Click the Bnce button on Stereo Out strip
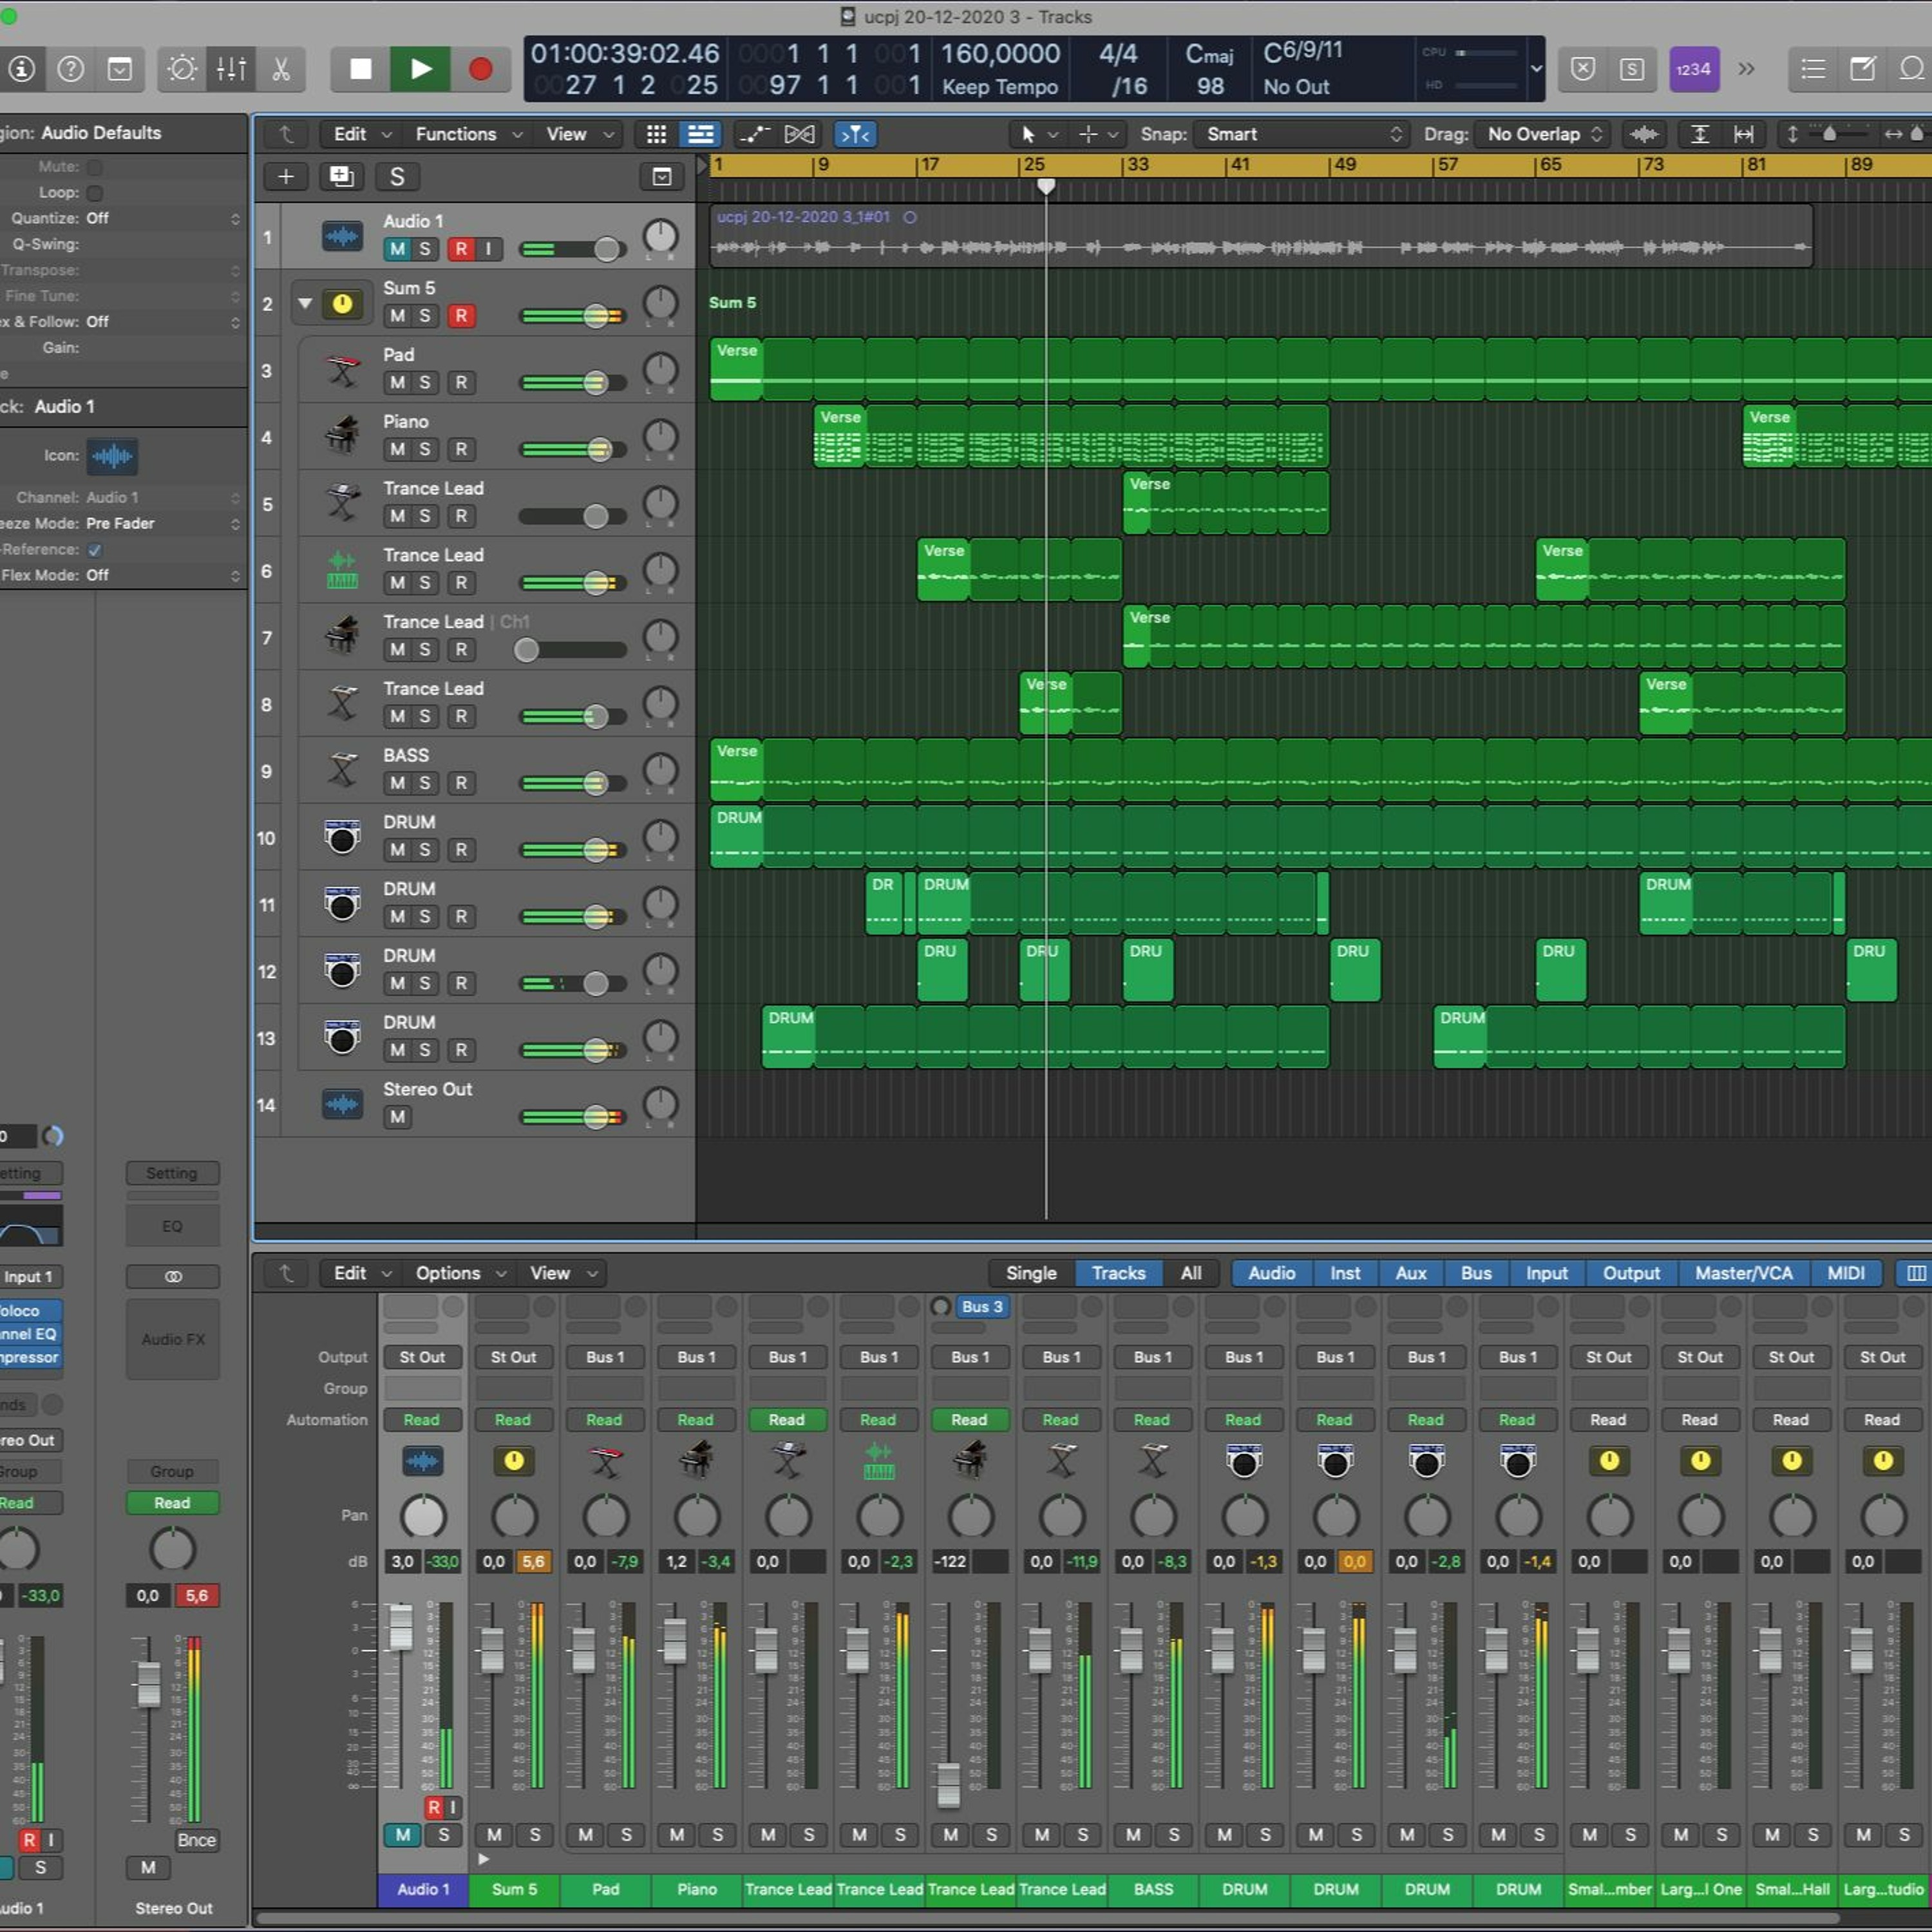Viewport: 1932px width, 1932px height. 196,1840
